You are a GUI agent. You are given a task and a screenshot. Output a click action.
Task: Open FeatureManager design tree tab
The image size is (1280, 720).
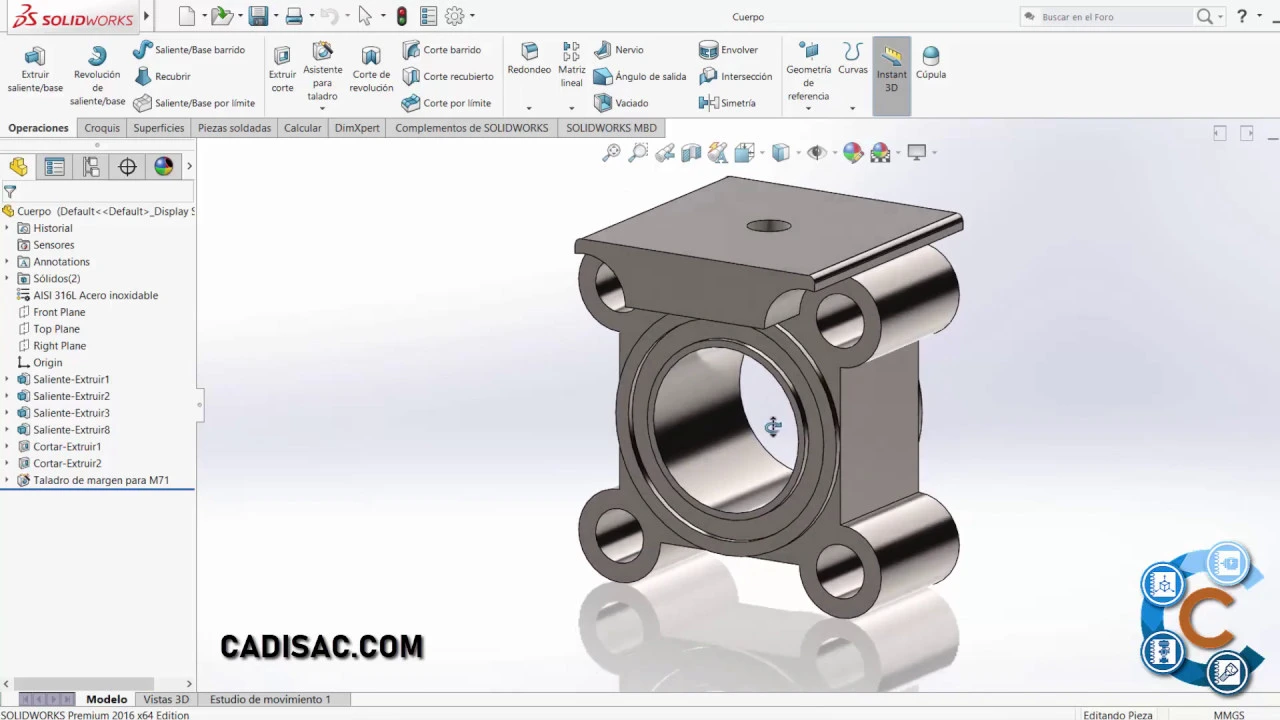click(19, 167)
